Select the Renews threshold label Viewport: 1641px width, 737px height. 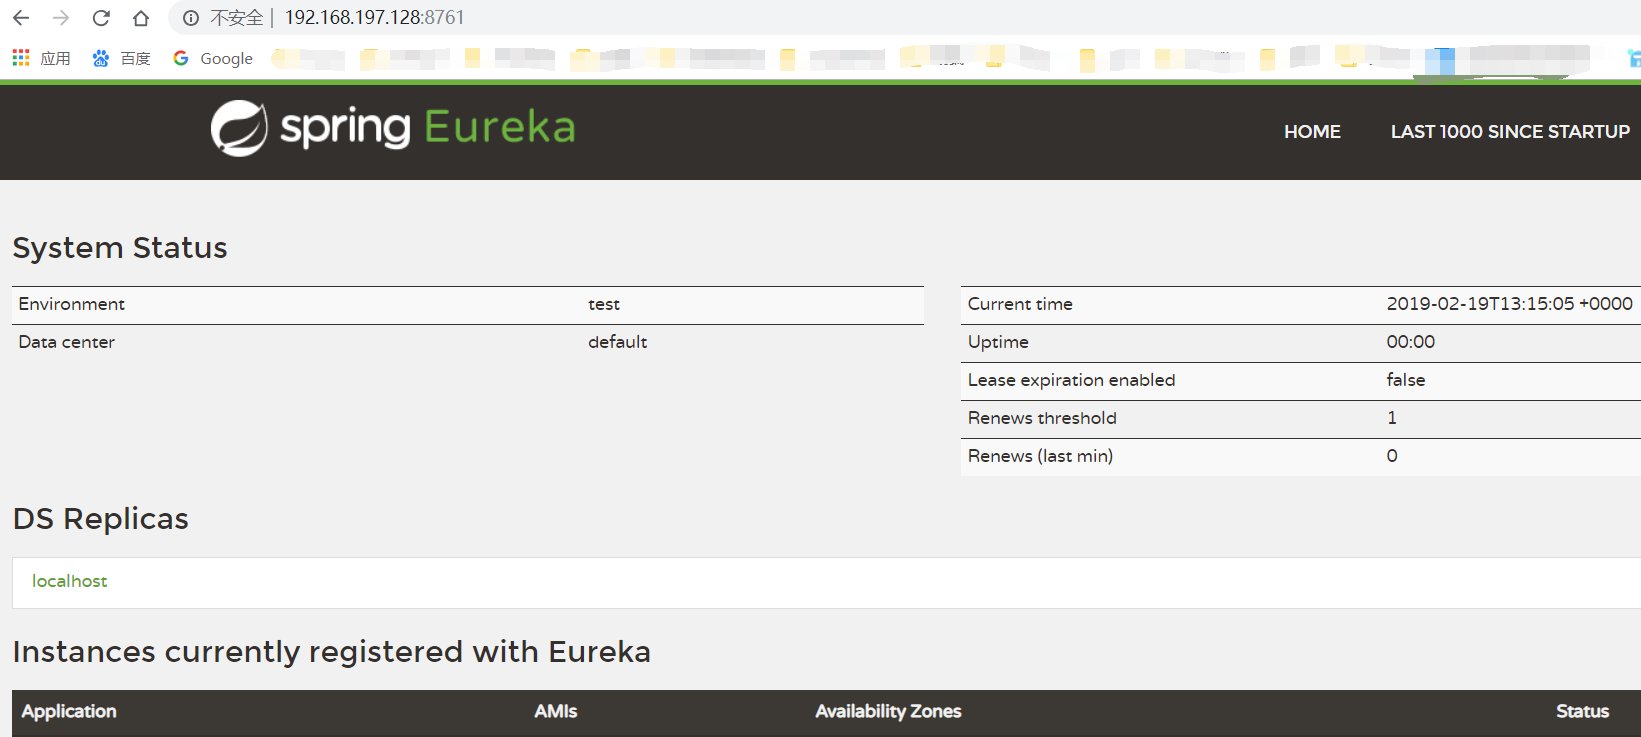(x=1042, y=418)
